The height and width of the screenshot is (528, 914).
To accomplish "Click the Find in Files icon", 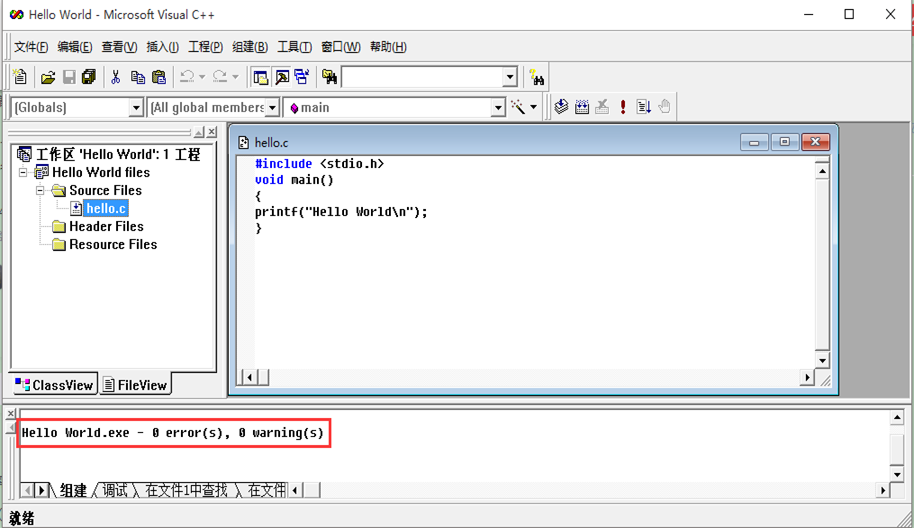I will click(x=329, y=77).
